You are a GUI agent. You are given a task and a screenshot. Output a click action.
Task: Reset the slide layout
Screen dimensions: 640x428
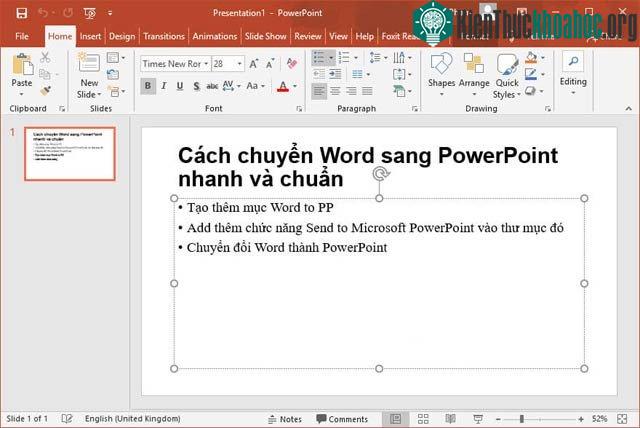pos(113,74)
